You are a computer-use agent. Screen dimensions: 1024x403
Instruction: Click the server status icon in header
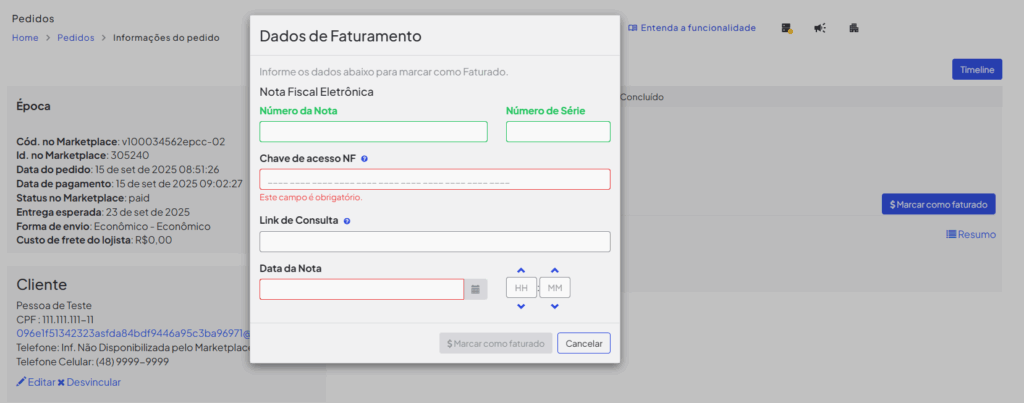[x=787, y=28]
